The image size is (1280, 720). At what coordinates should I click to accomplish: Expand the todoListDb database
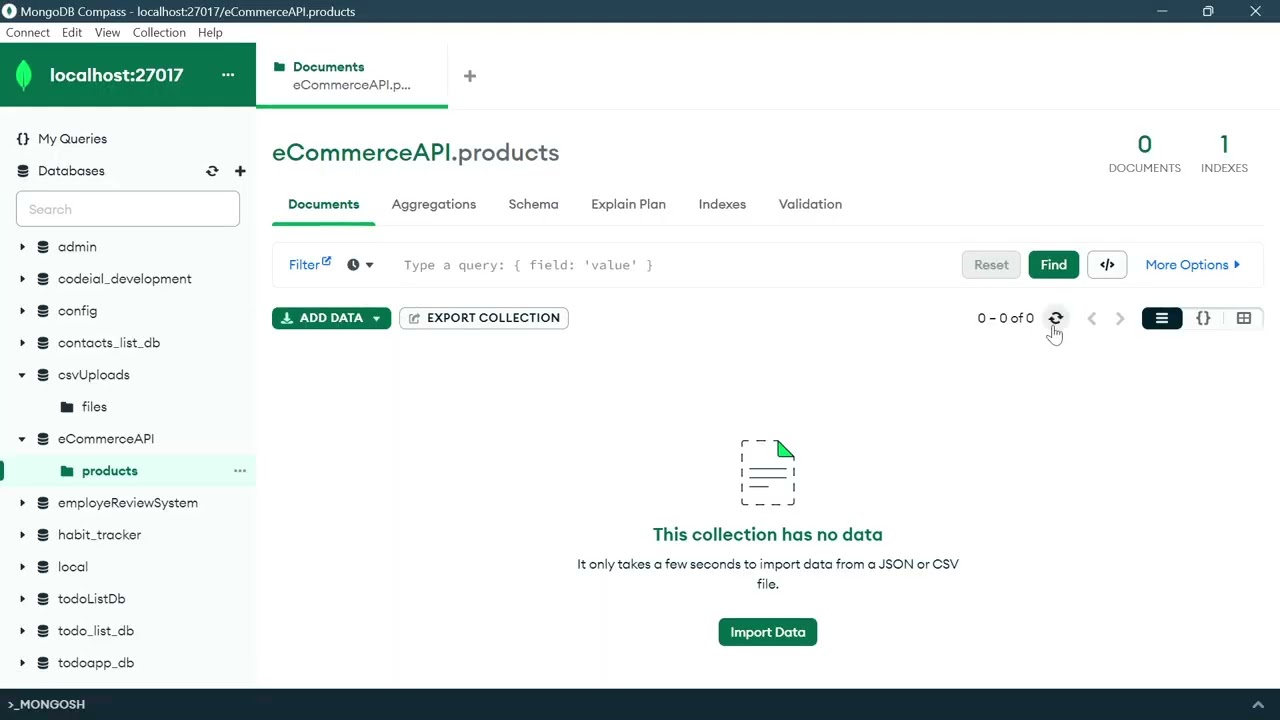coord(22,599)
